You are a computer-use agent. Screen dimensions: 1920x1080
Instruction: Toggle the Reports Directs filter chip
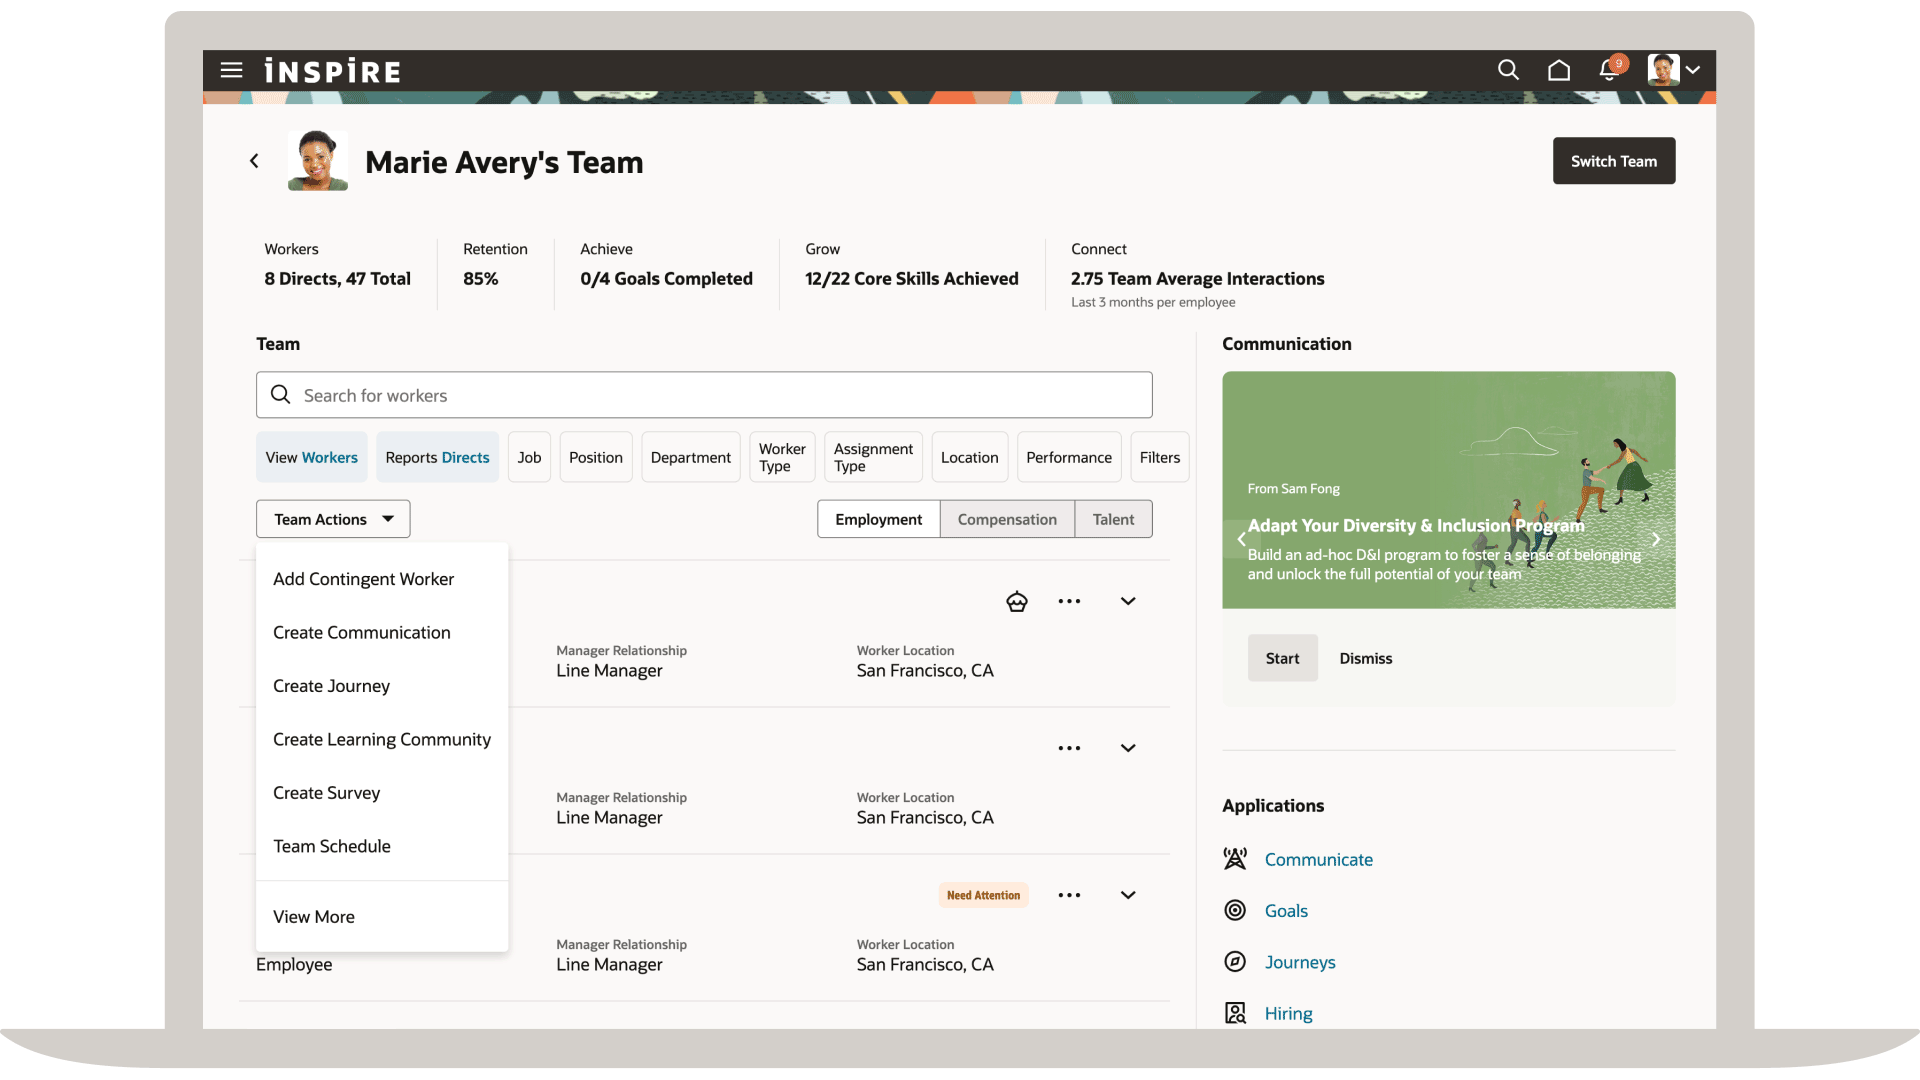437,457
